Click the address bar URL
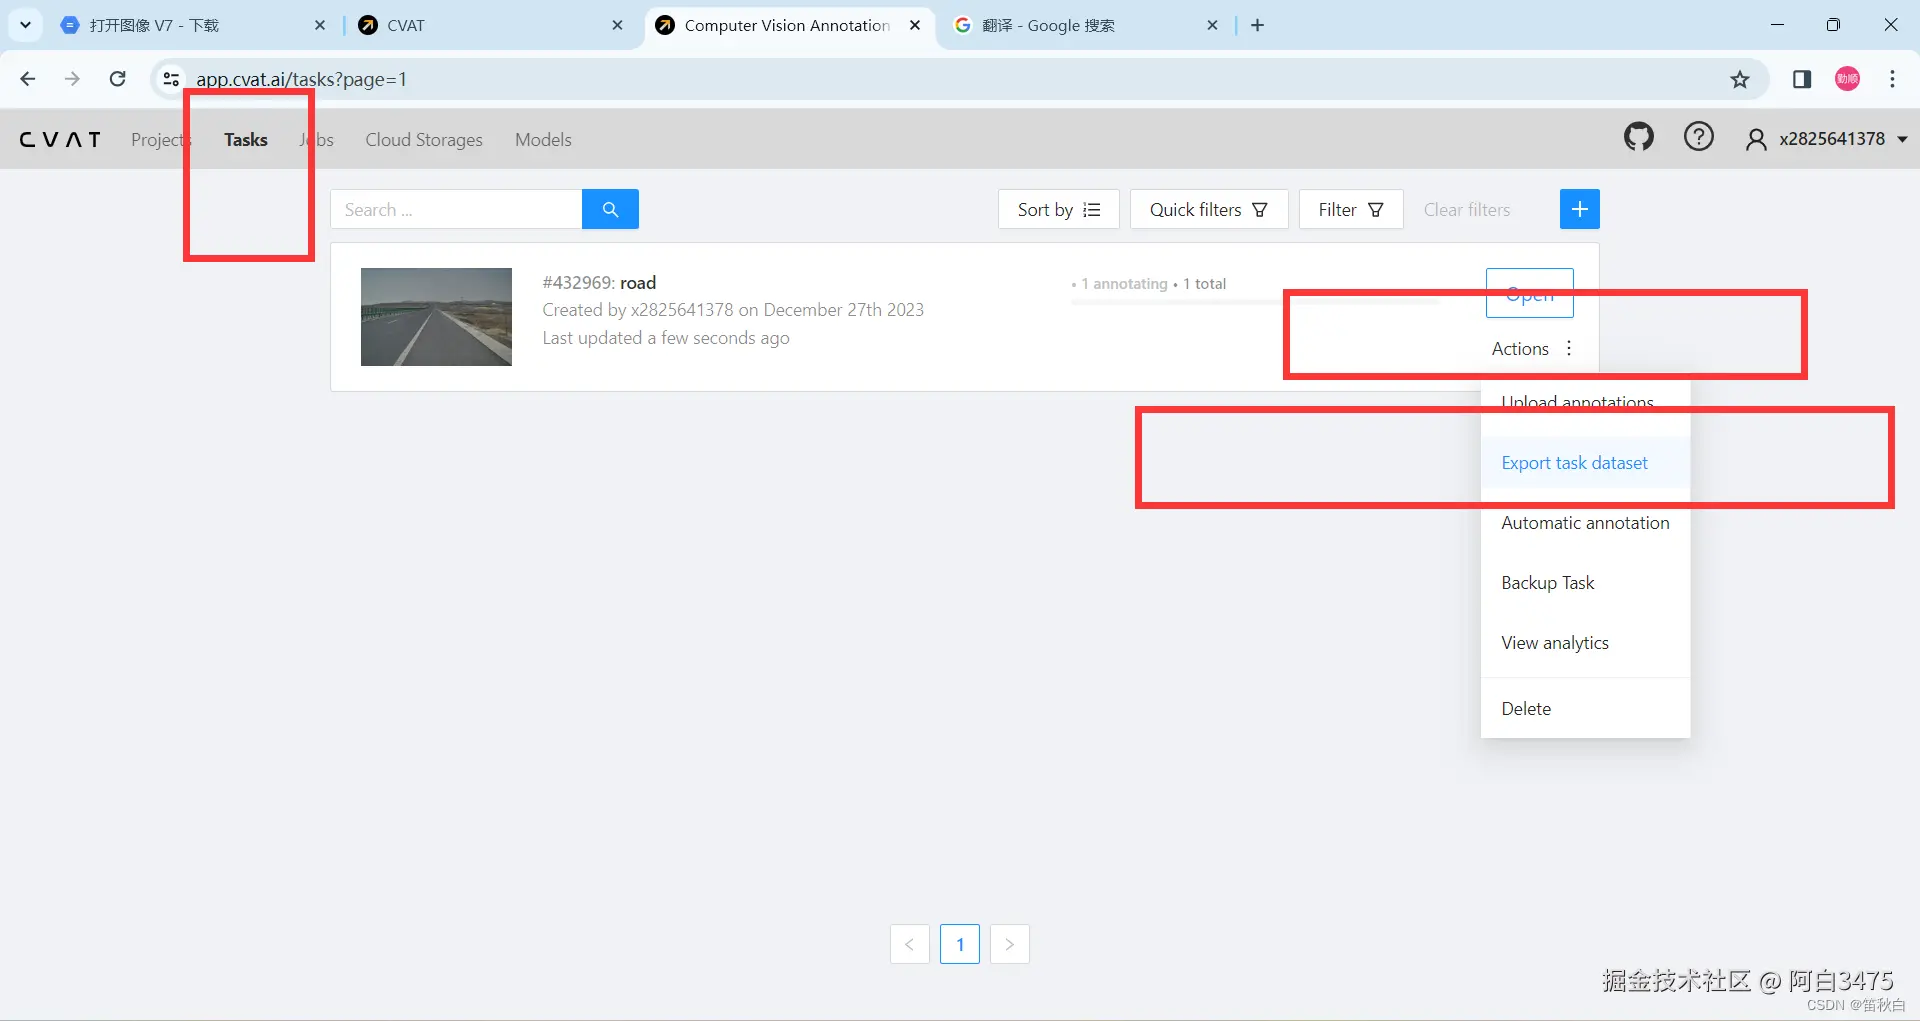This screenshot has height=1021, width=1920. point(301,79)
